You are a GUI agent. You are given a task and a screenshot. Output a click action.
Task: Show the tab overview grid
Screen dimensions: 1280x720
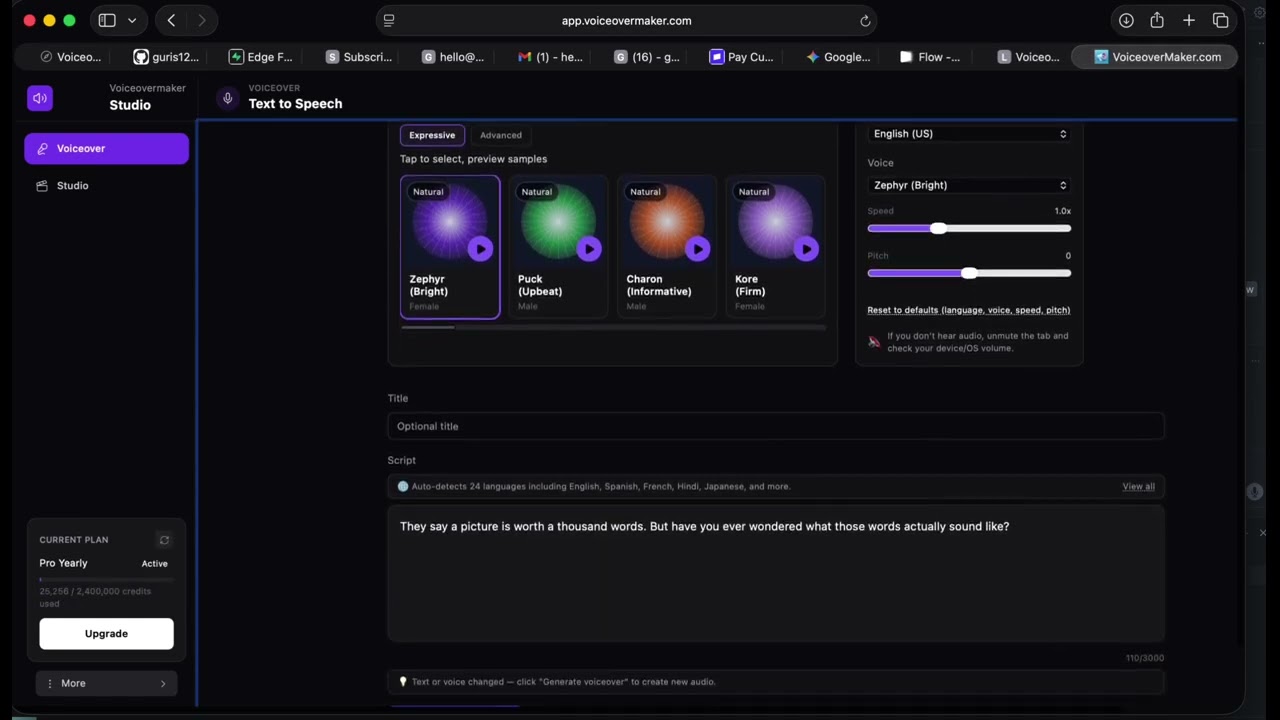click(x=1221, y=20)
